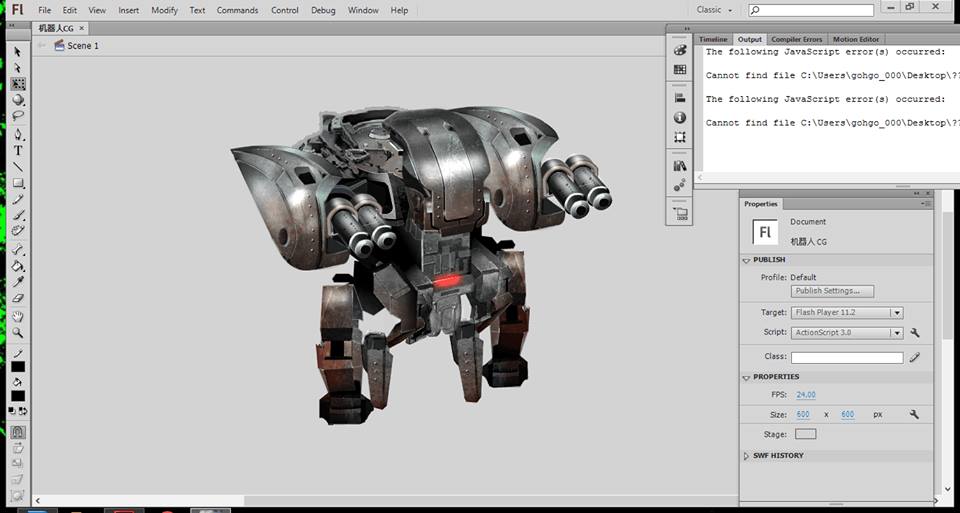Collapse the Tools panel double arrows
The width and height of the screenshot is (960, 513).
point(12,26)
